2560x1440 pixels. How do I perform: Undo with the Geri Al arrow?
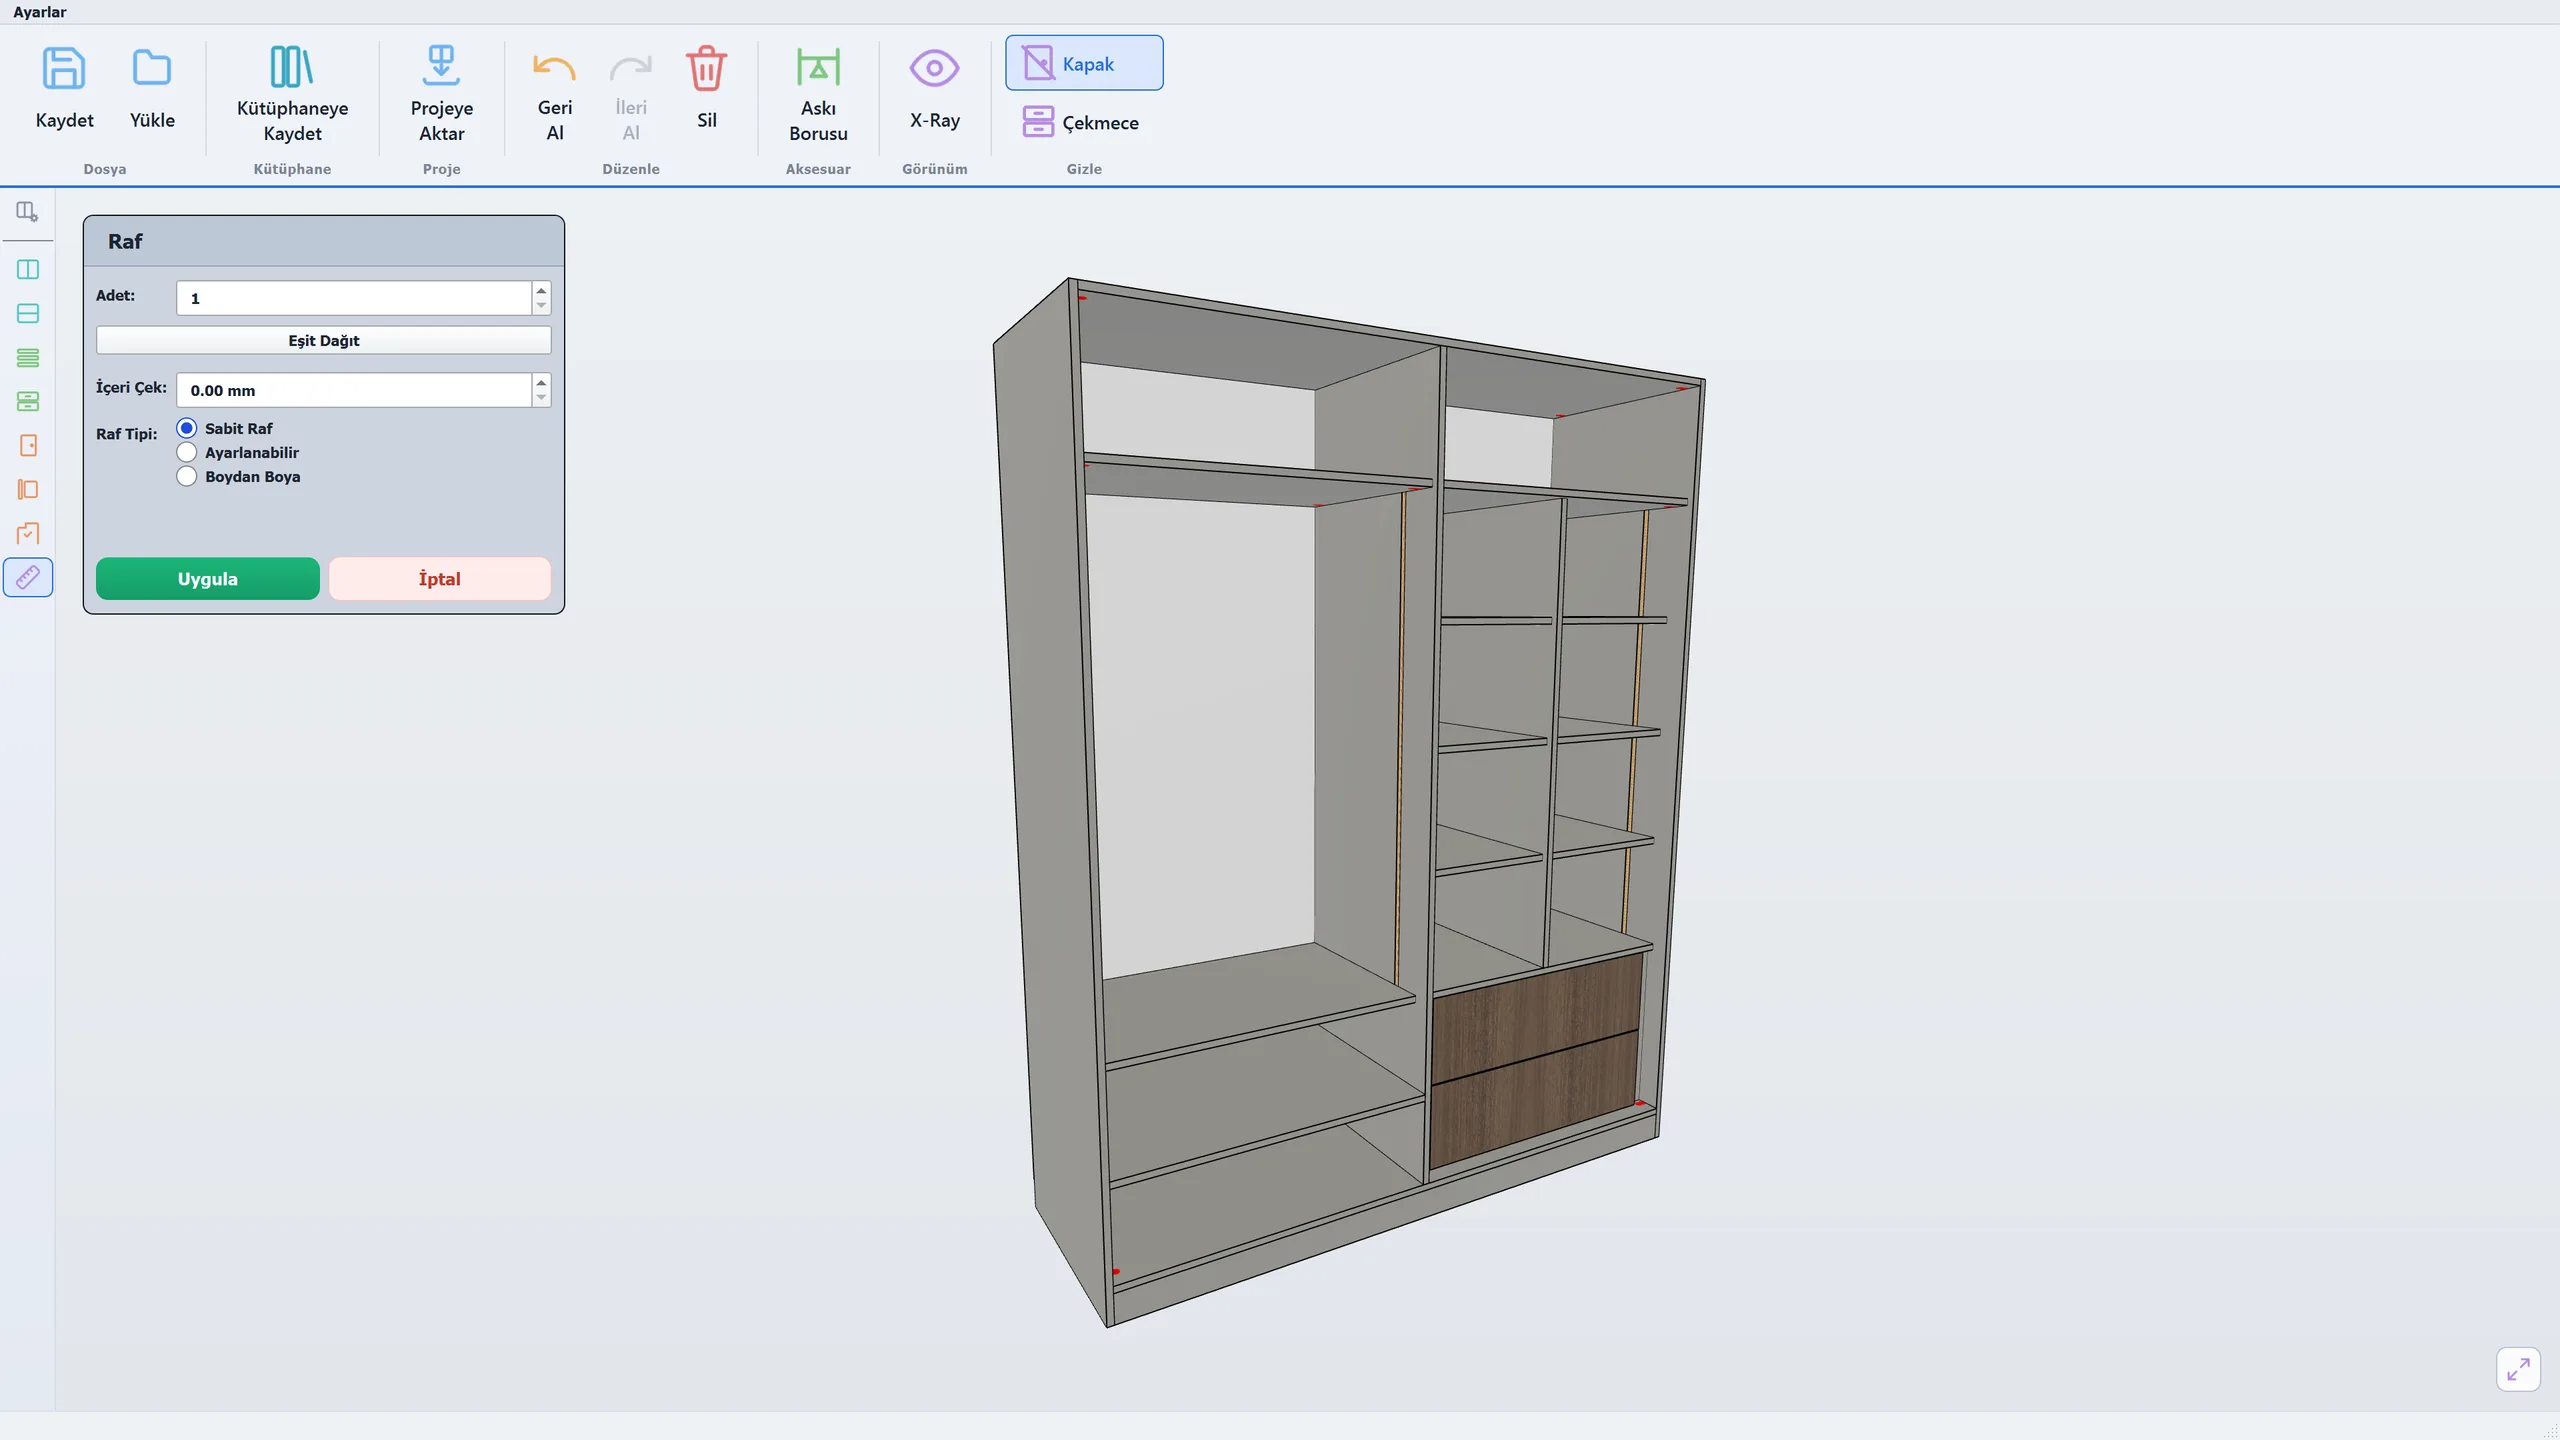[x=554, y=68]
